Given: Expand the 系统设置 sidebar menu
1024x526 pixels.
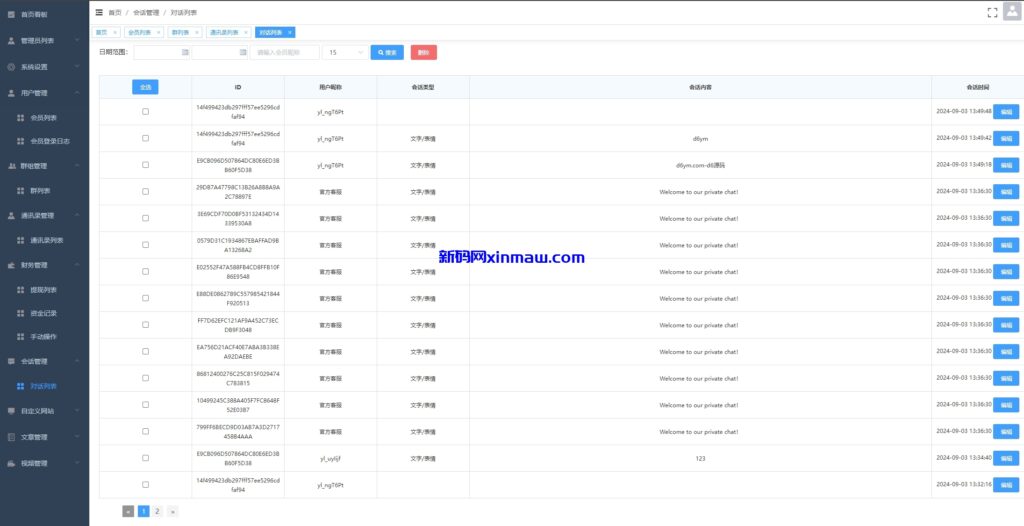Looking at the screenshot, I should click(40, 67).
